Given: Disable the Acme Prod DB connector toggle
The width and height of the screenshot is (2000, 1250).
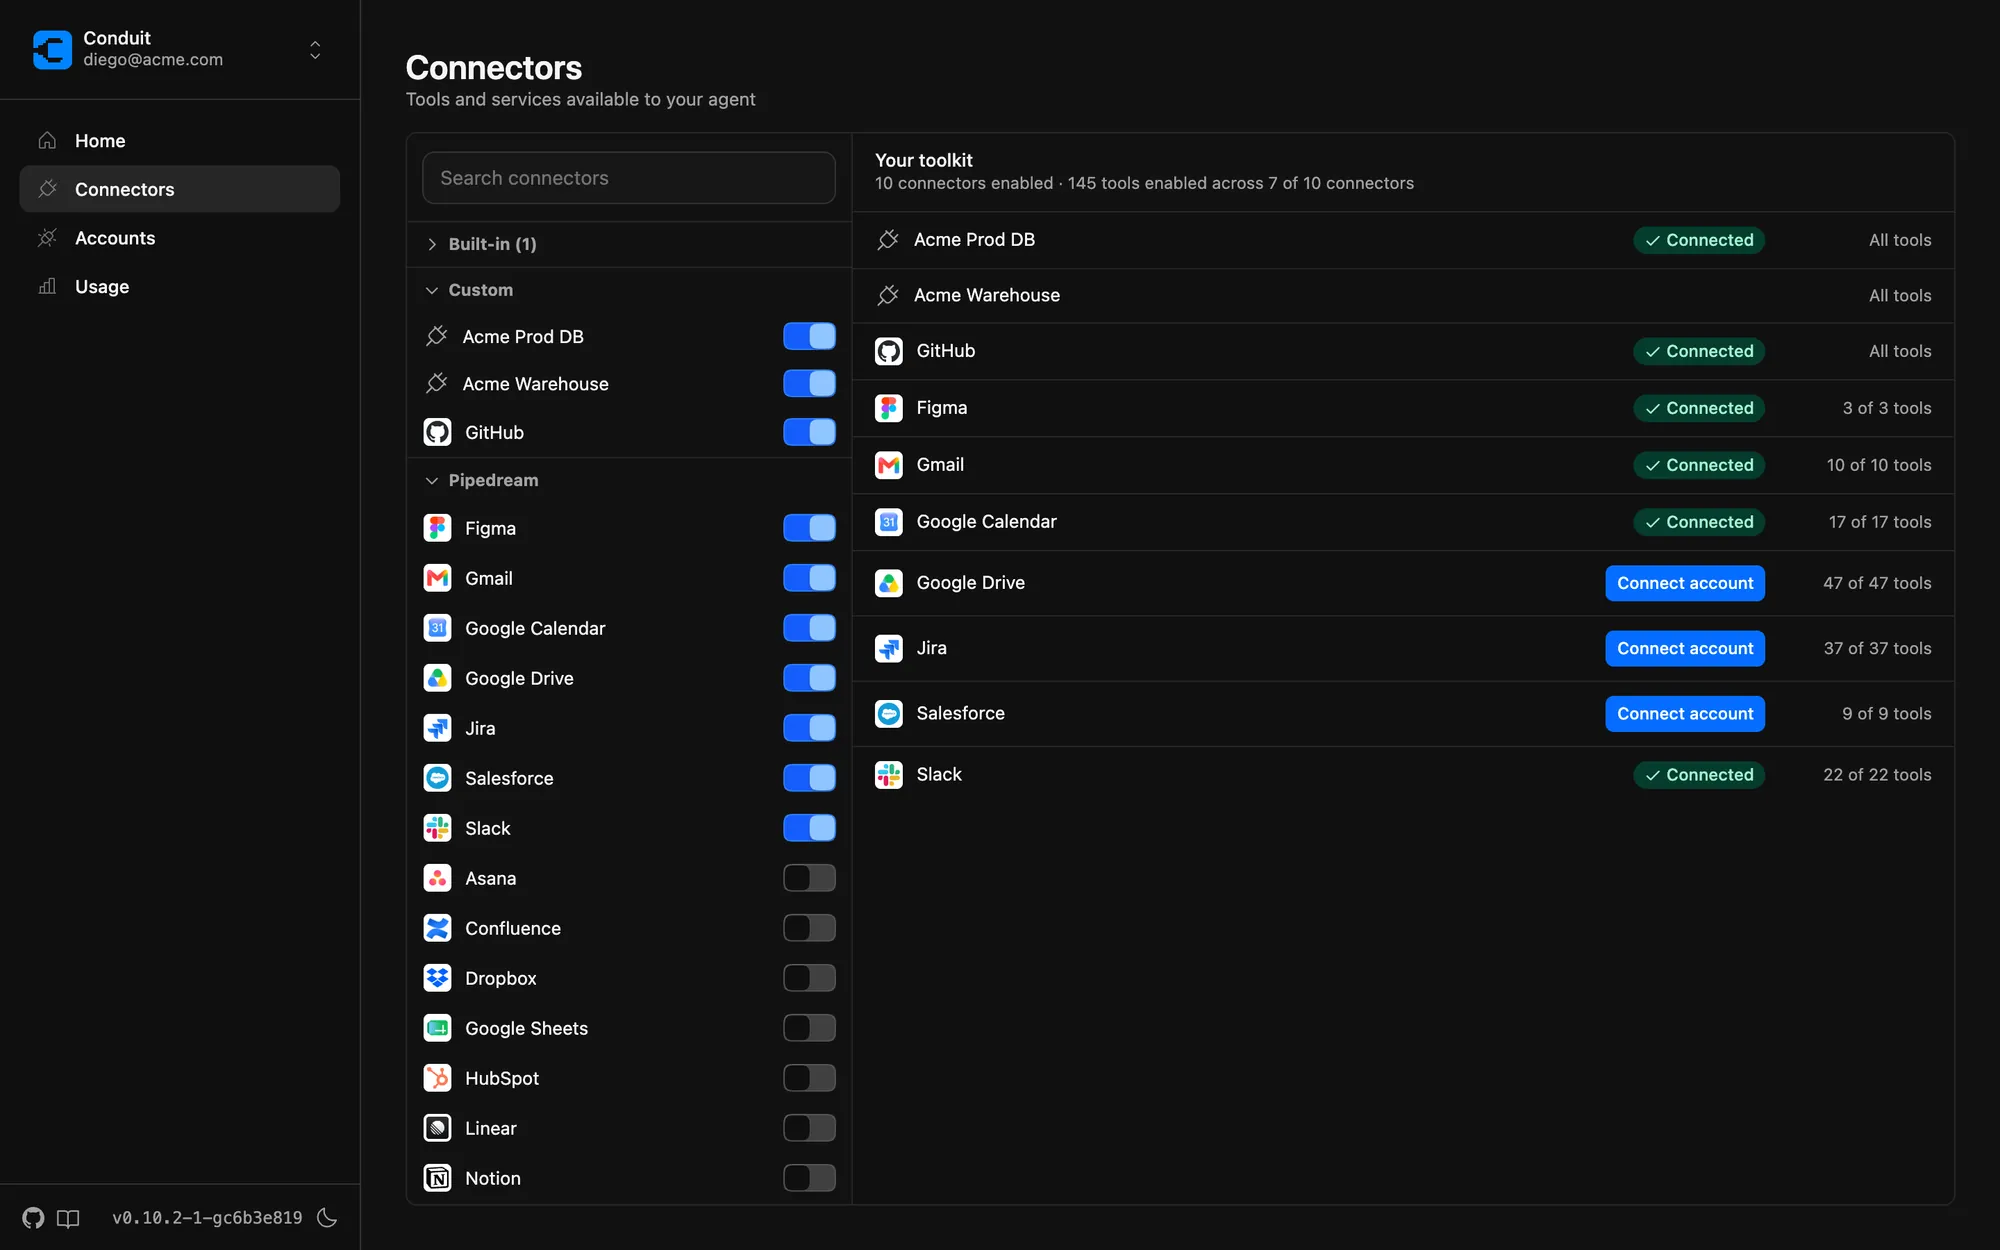Looking at the screenshot, I should (x=809, y=336).
